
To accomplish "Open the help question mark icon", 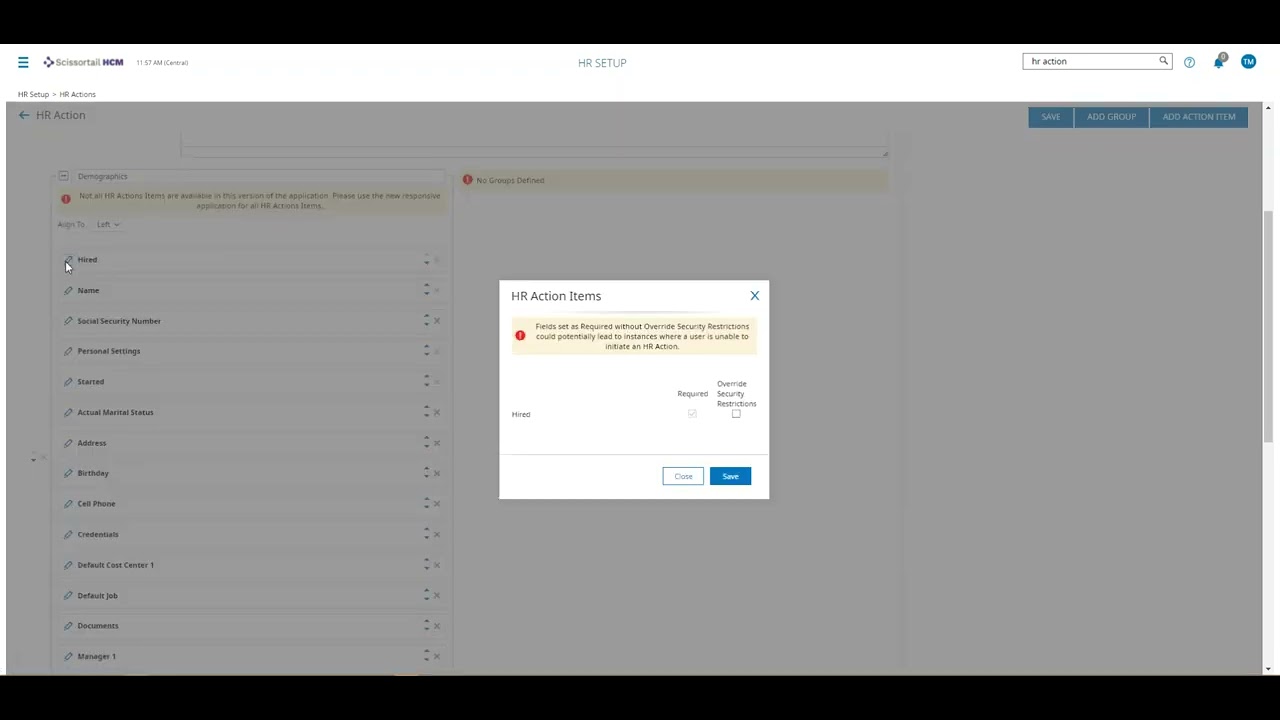I will point(1189,62).
